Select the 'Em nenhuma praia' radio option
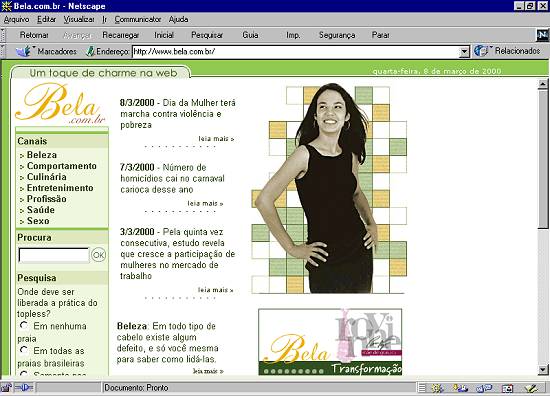 click(24, 325)
